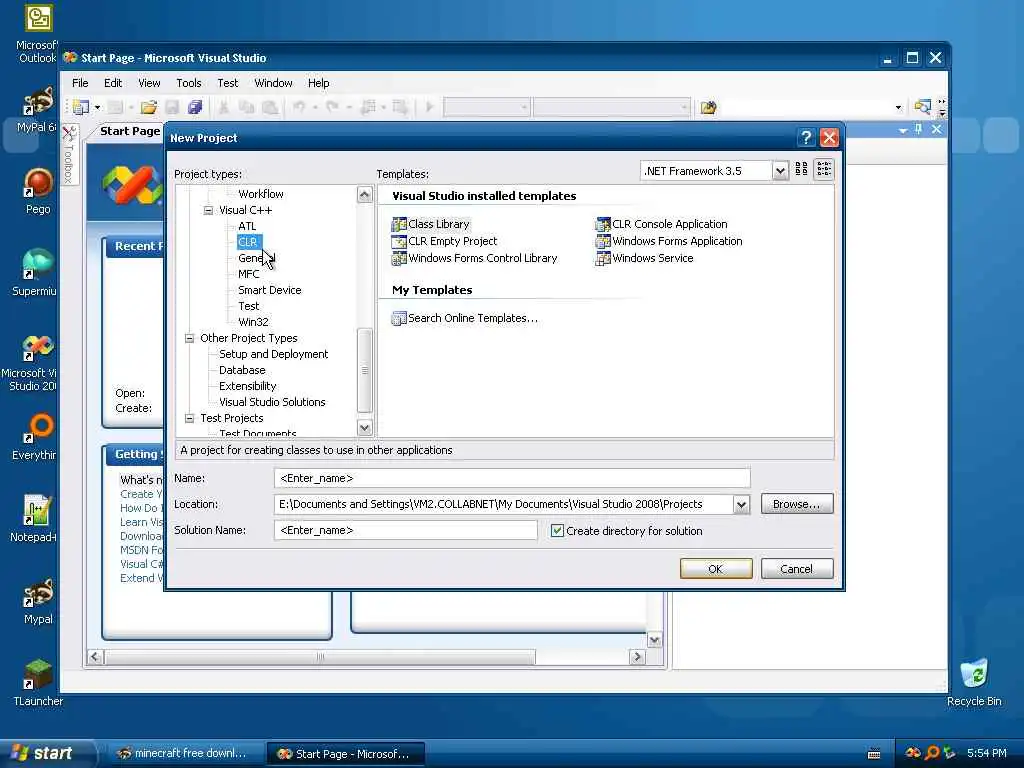Open the Location path dropdown arrow

click(741, 504)
